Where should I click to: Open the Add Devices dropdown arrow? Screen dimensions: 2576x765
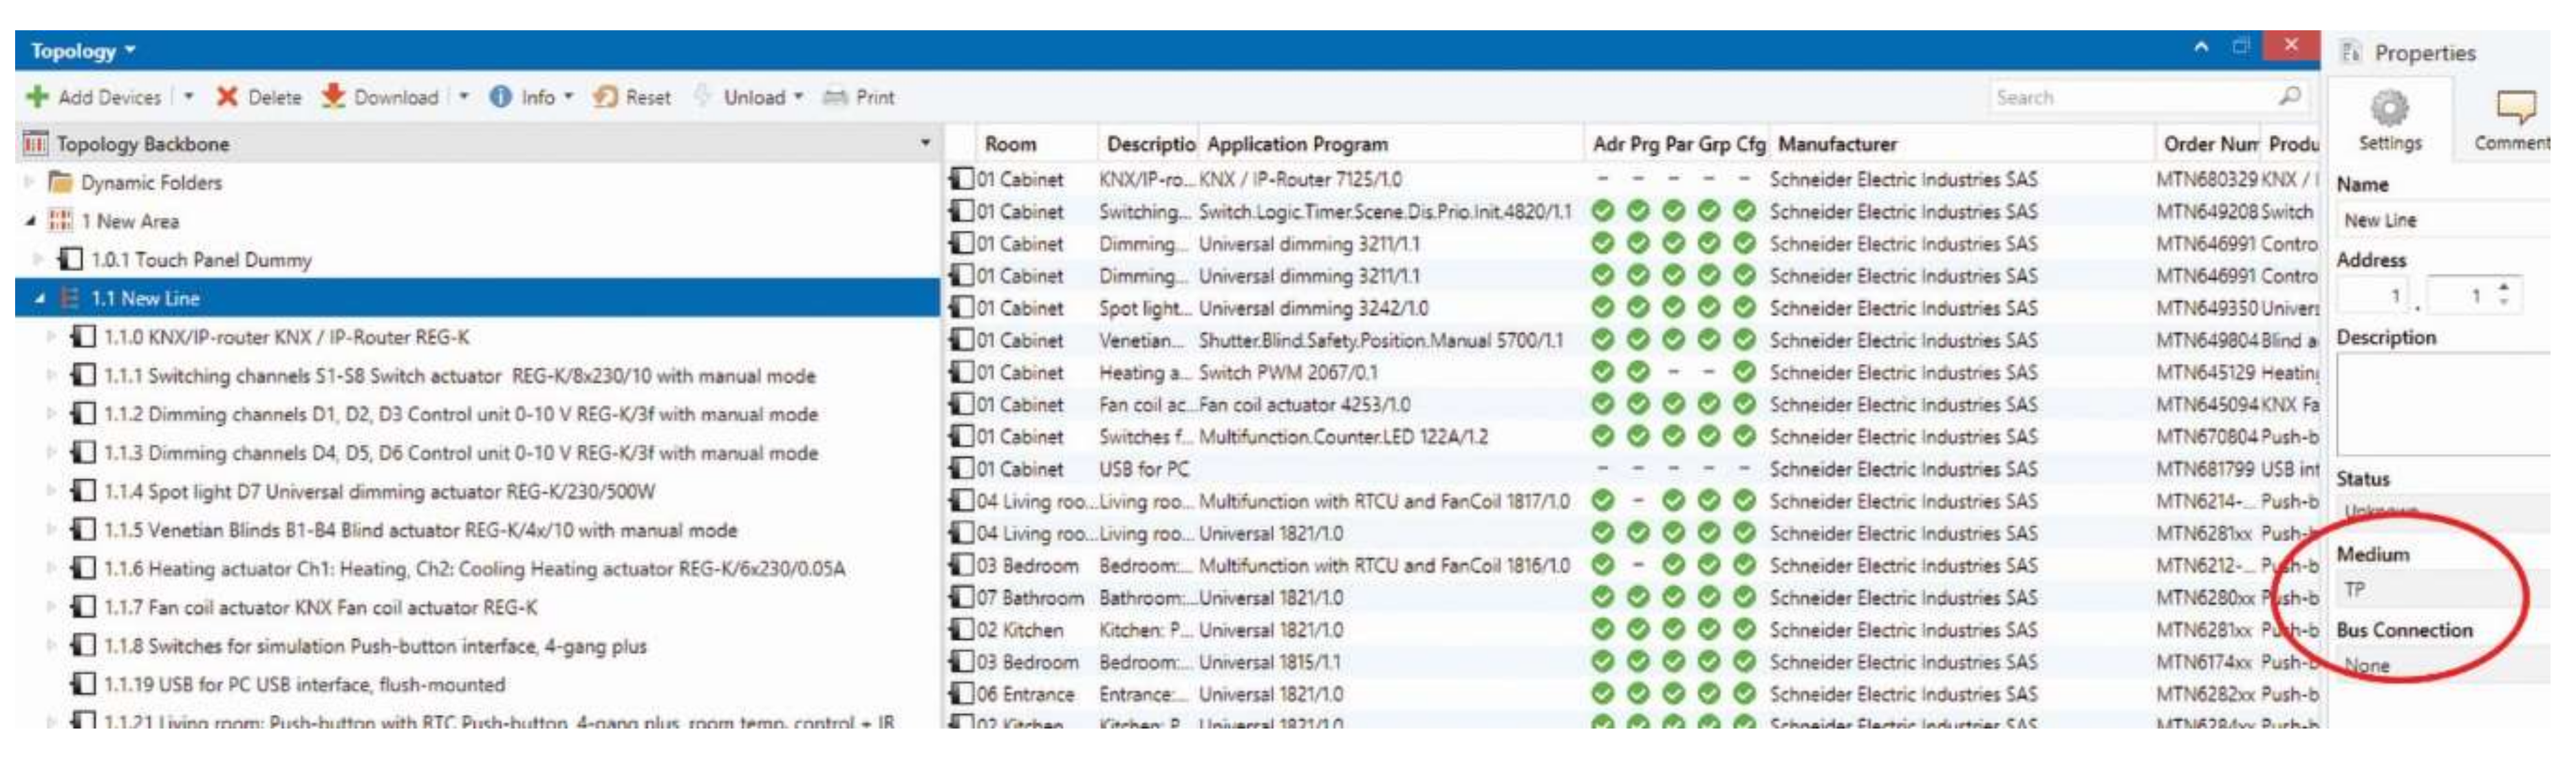point(188,97)
